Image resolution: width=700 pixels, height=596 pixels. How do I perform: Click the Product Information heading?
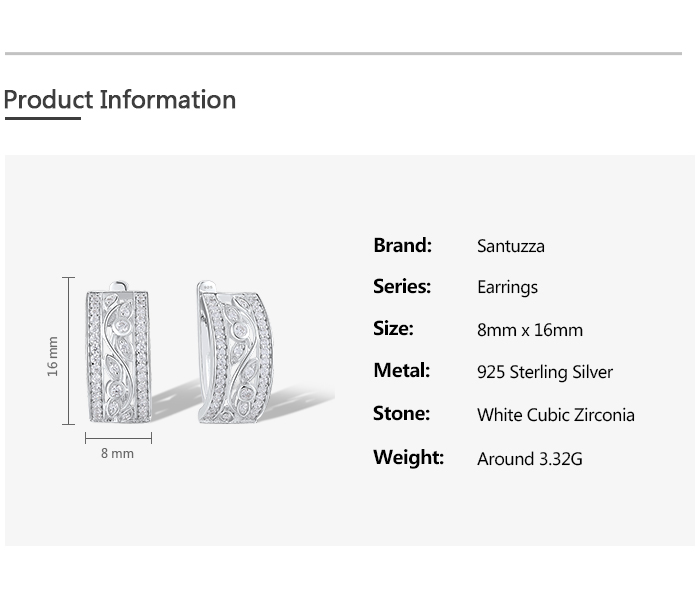coord(120,100)
